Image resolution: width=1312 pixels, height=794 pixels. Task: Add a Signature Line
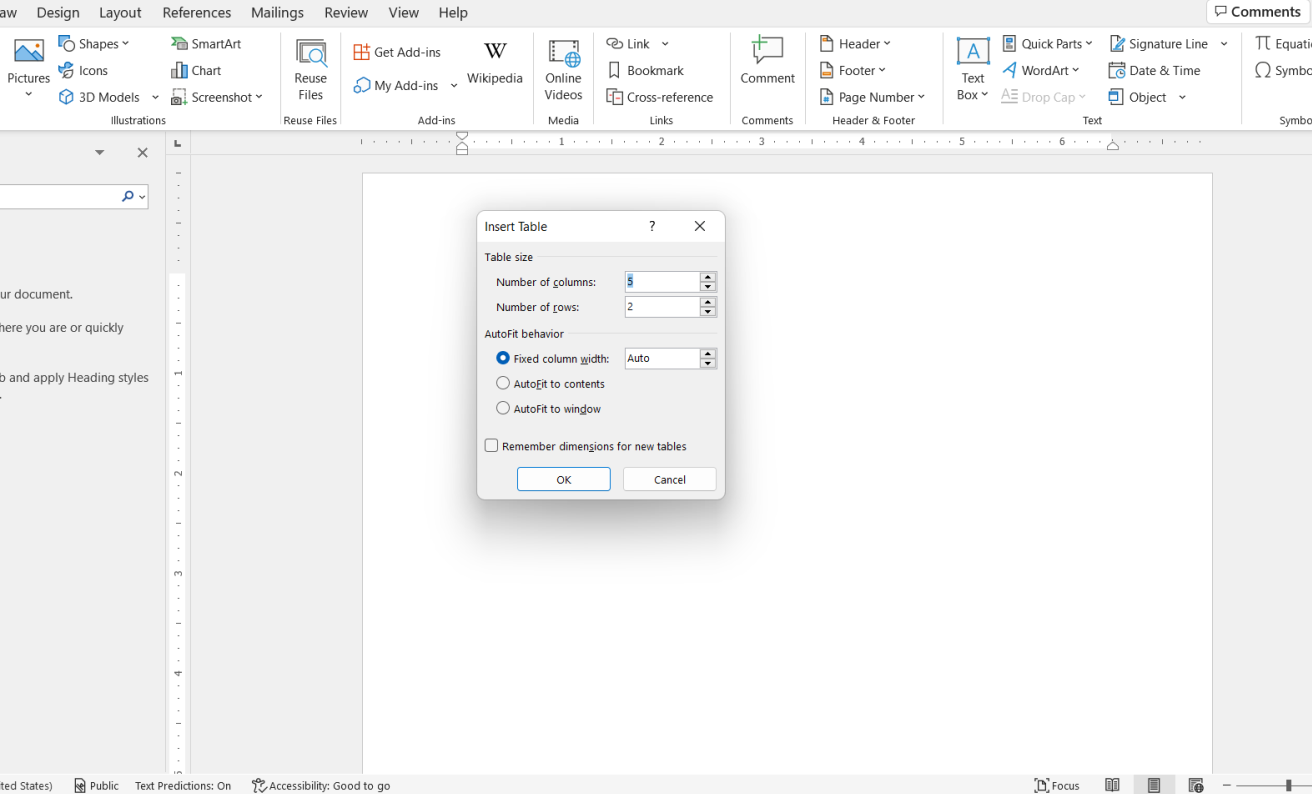point(1159,44)
